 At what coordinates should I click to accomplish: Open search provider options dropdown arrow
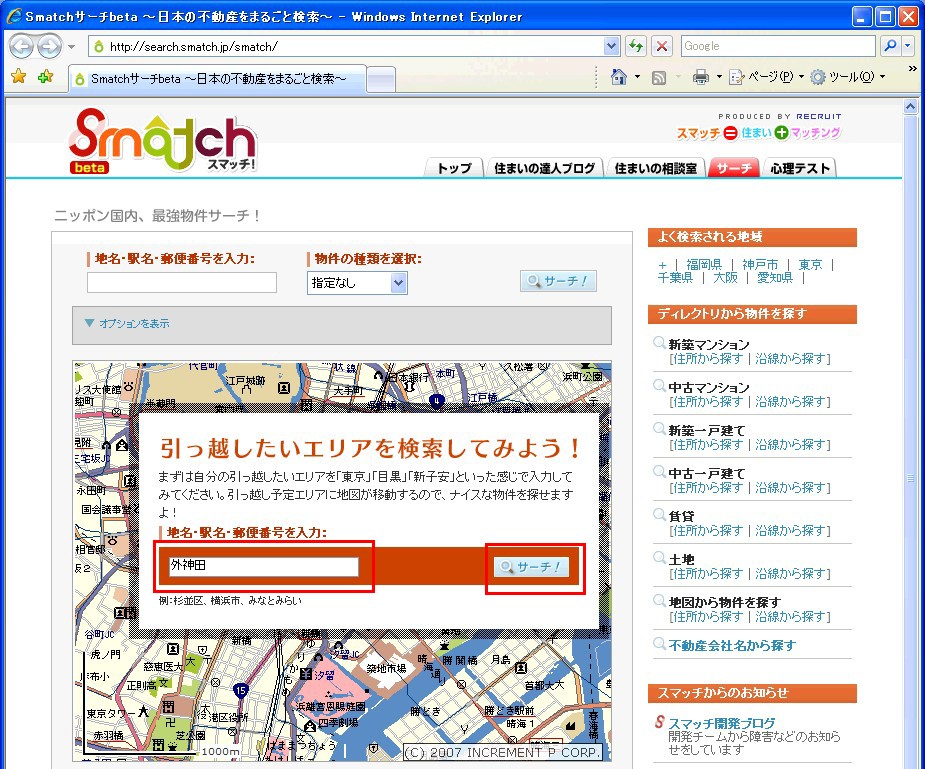point(908,46)
